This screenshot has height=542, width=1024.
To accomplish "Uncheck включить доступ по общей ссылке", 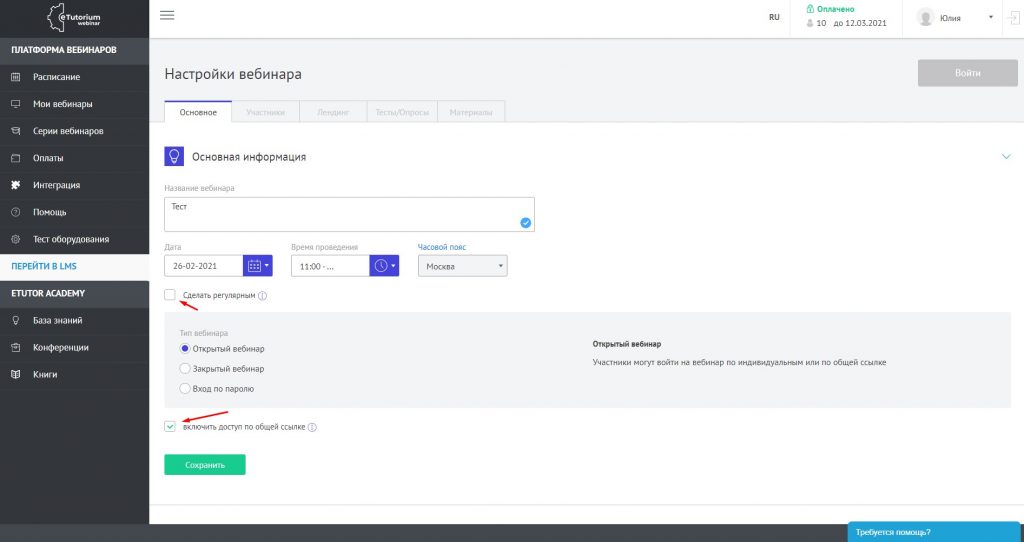I will [171, 427].
